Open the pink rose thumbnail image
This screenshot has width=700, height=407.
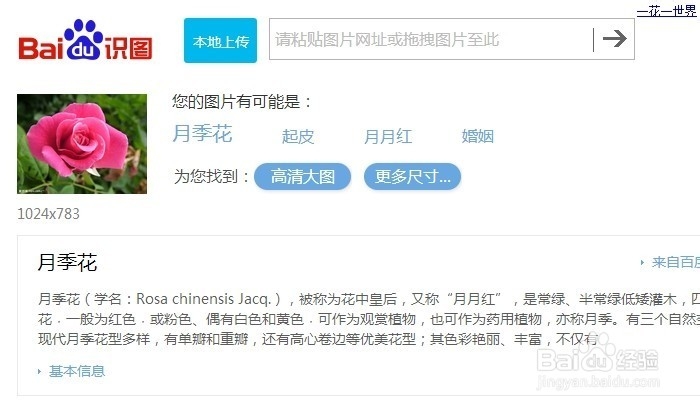(x=82, y=144)
